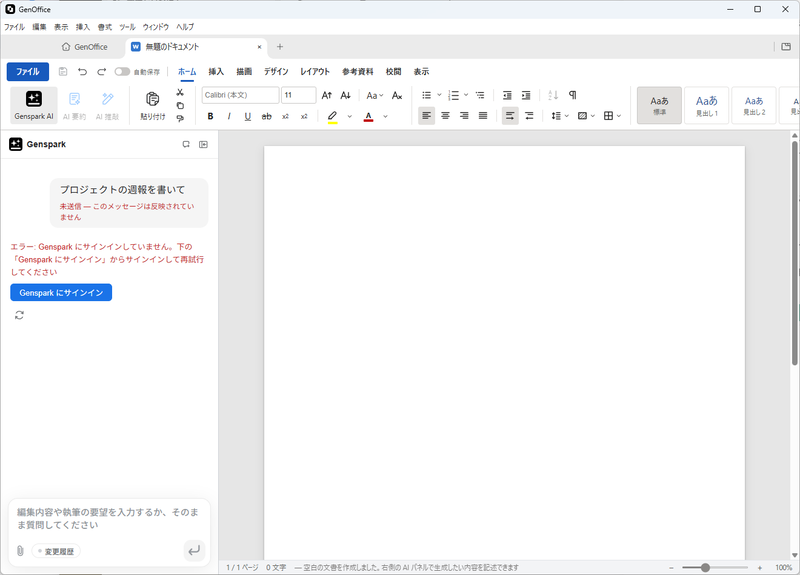Click the copy icon below scissors
The height and width of the screenshot is (575, 800).
[x=180, y=106]
